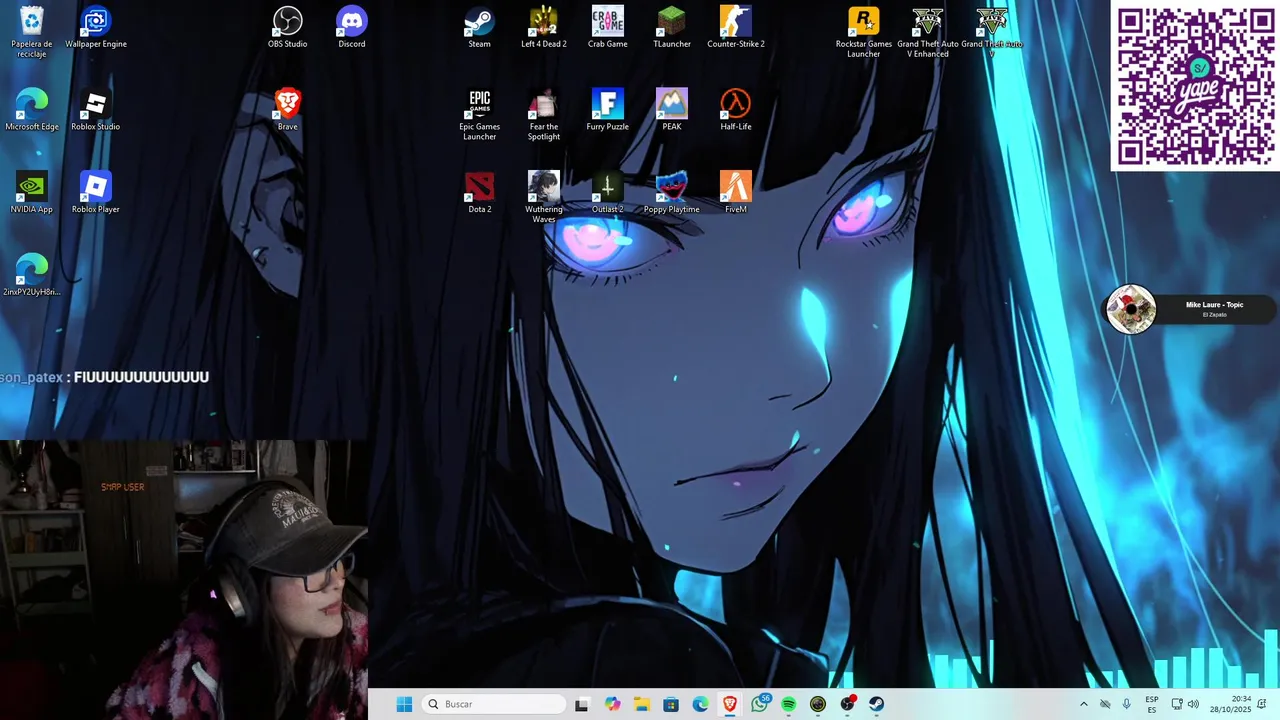Select the Outlast 2 shortcut
The height and width of the screenshot is (720, 1280).
[x=608, y=193]
